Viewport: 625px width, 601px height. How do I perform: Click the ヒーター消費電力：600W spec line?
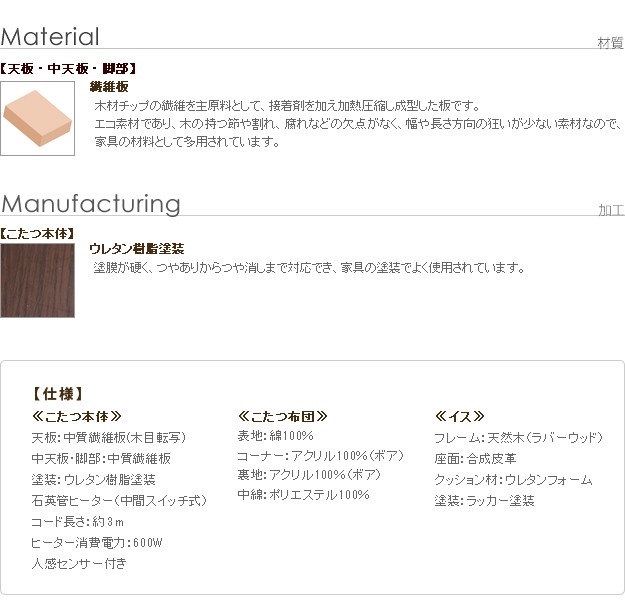coord(97,542)
